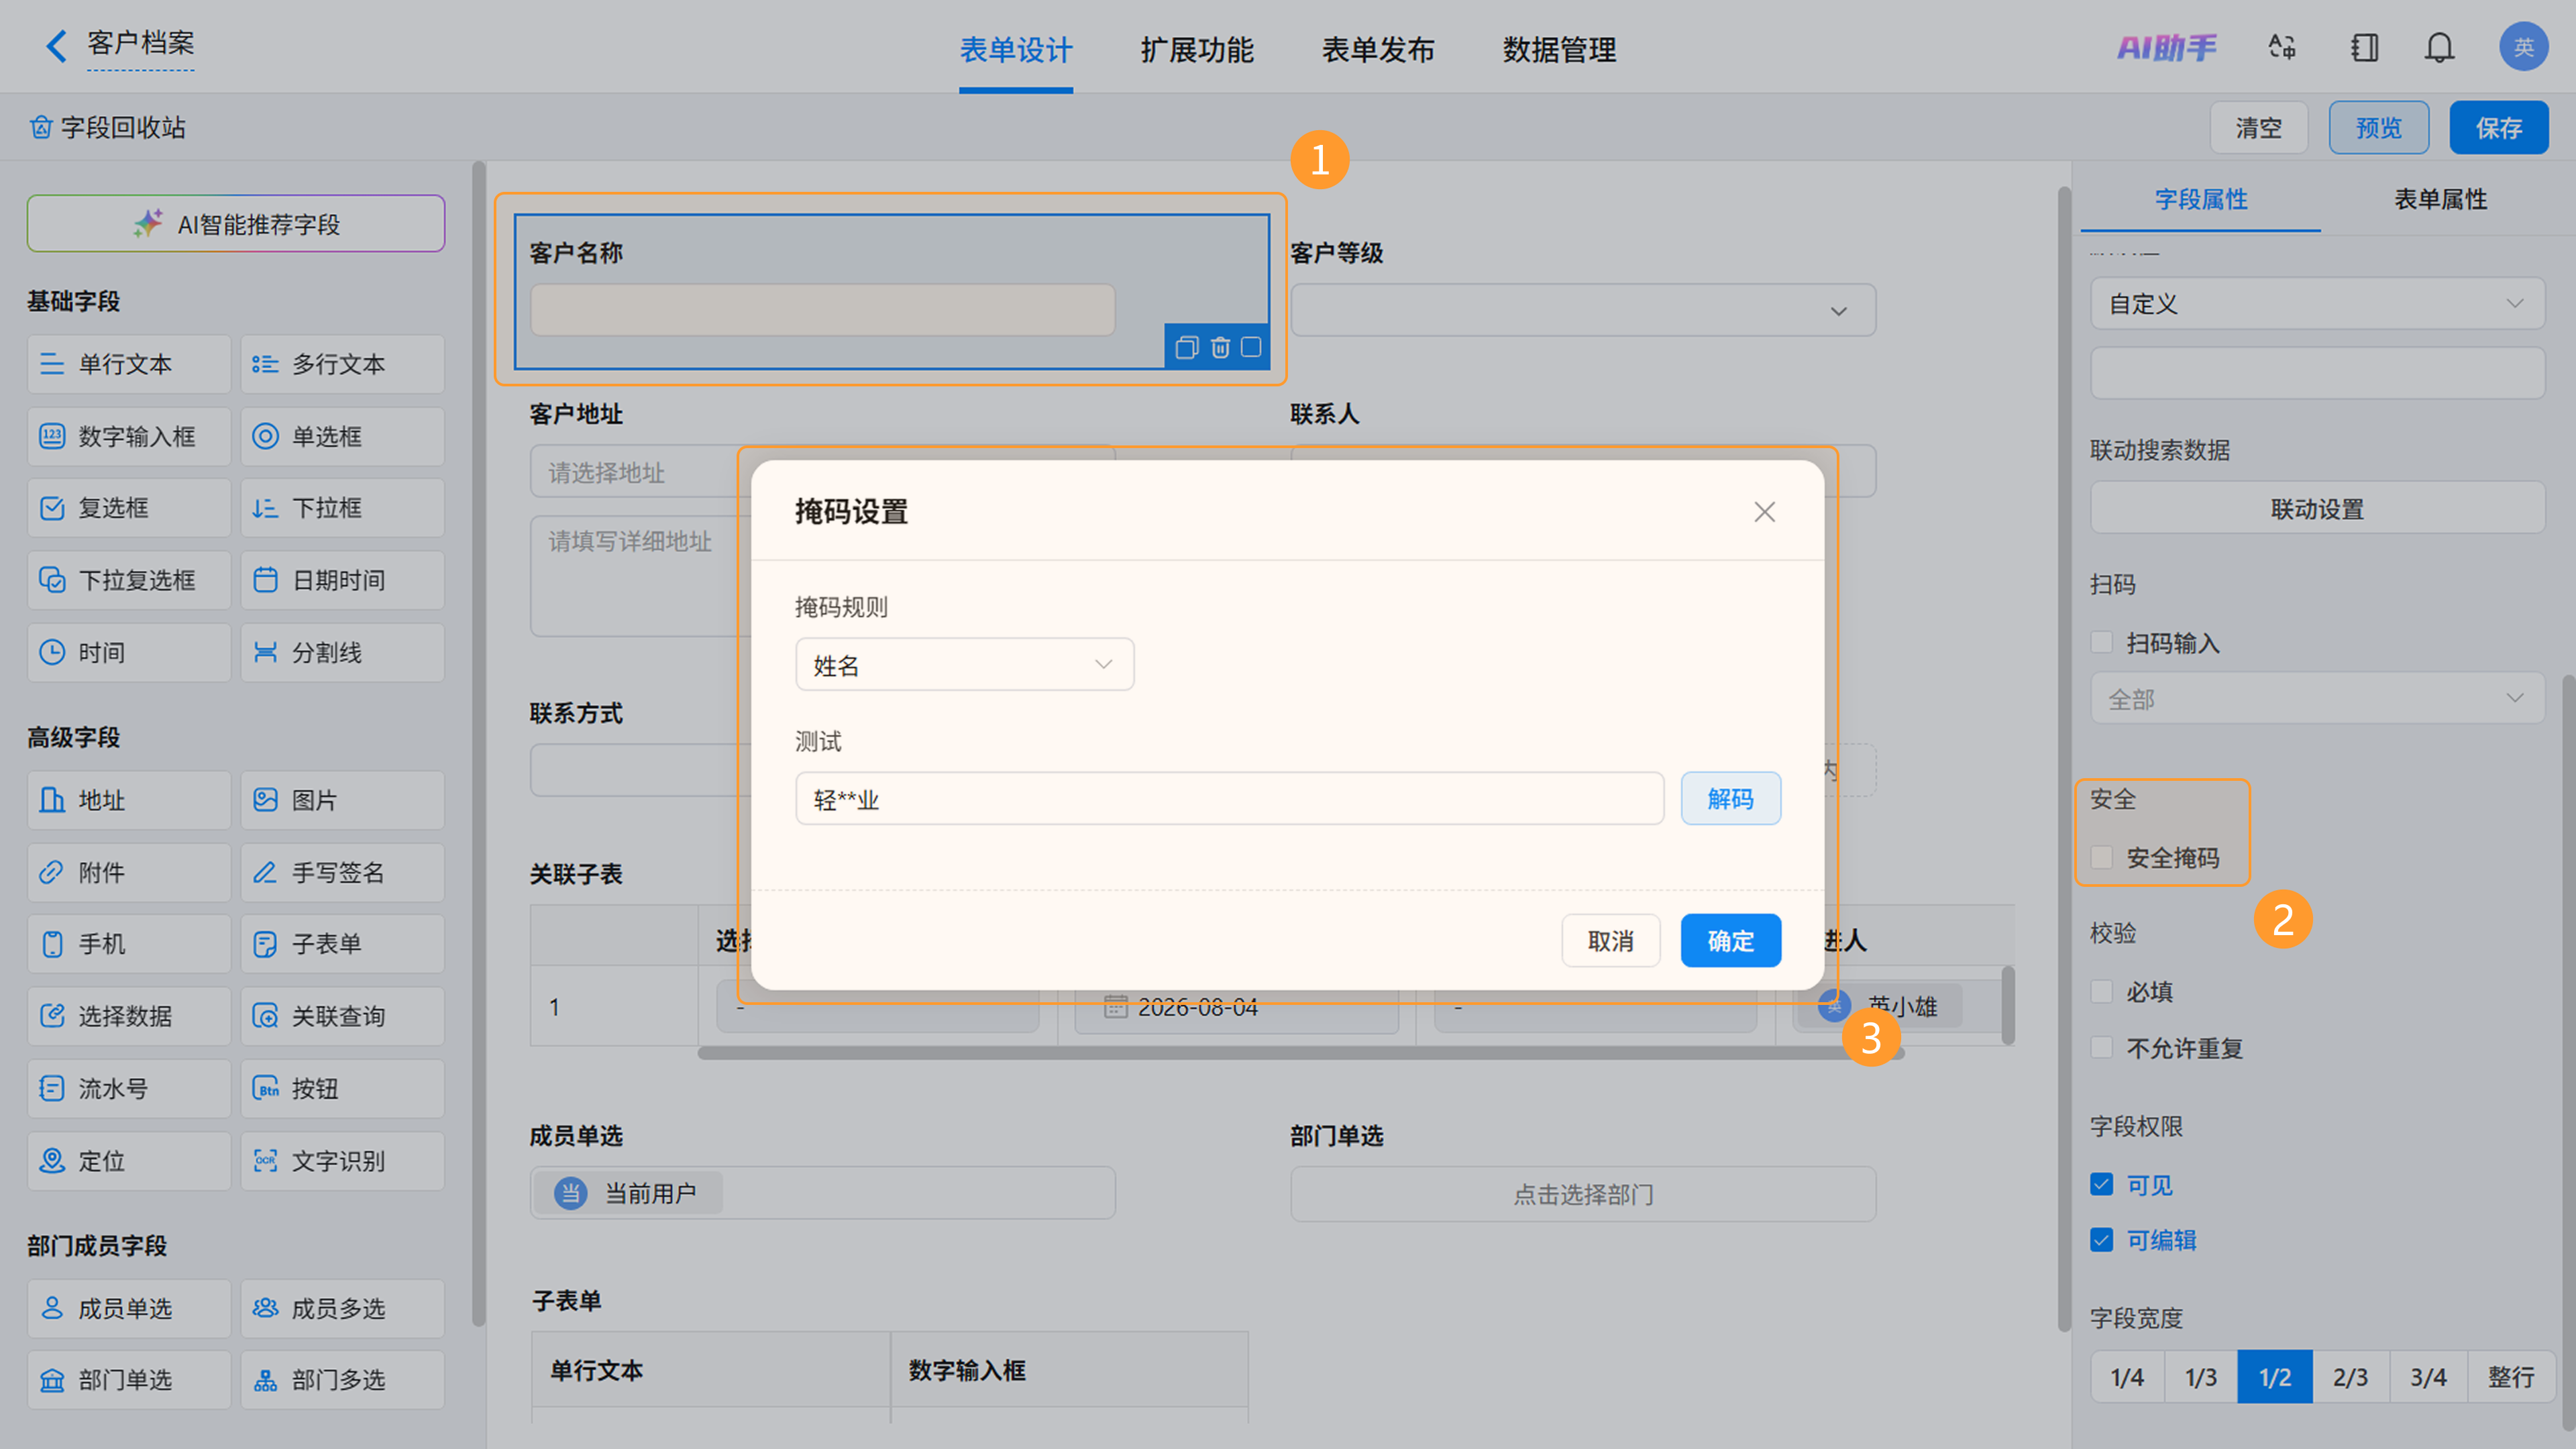
Task: Open the 字段回收站 recycle bin
Action: click(x=108, y=127)
